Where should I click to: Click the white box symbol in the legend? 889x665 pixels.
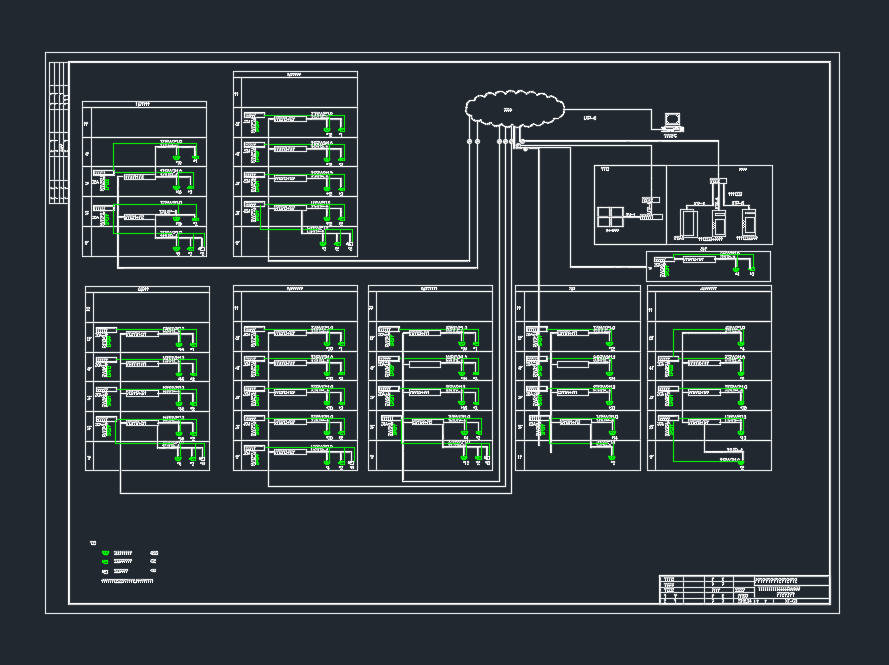[x=105, y=571]
